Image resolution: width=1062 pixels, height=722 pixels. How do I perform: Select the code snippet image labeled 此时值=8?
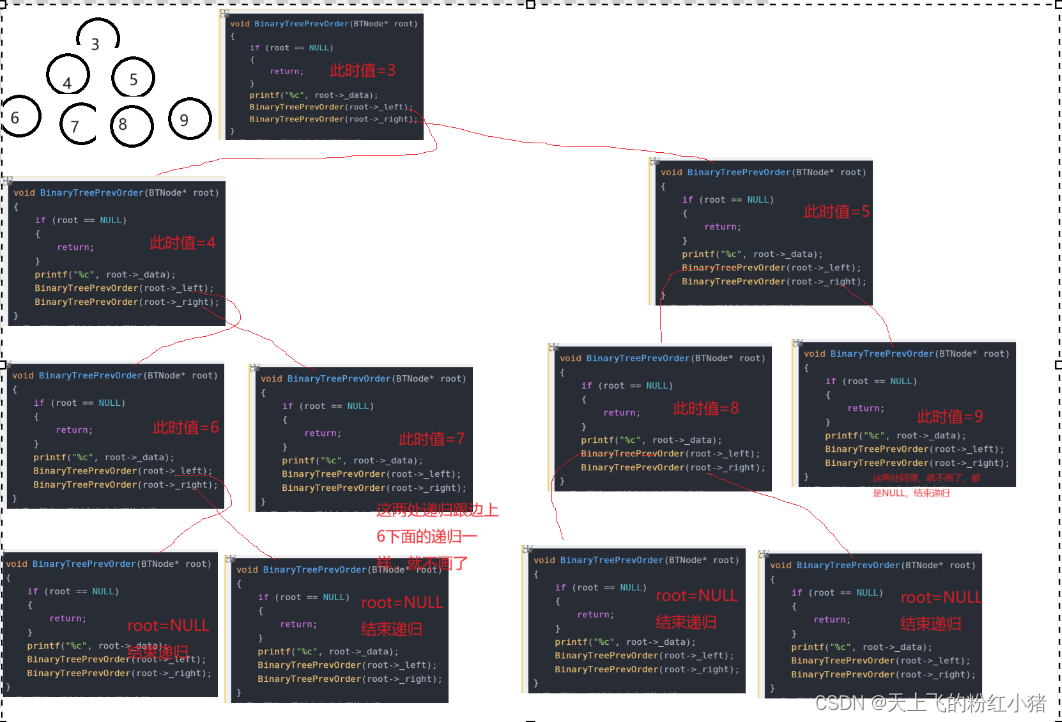[662, 419]
